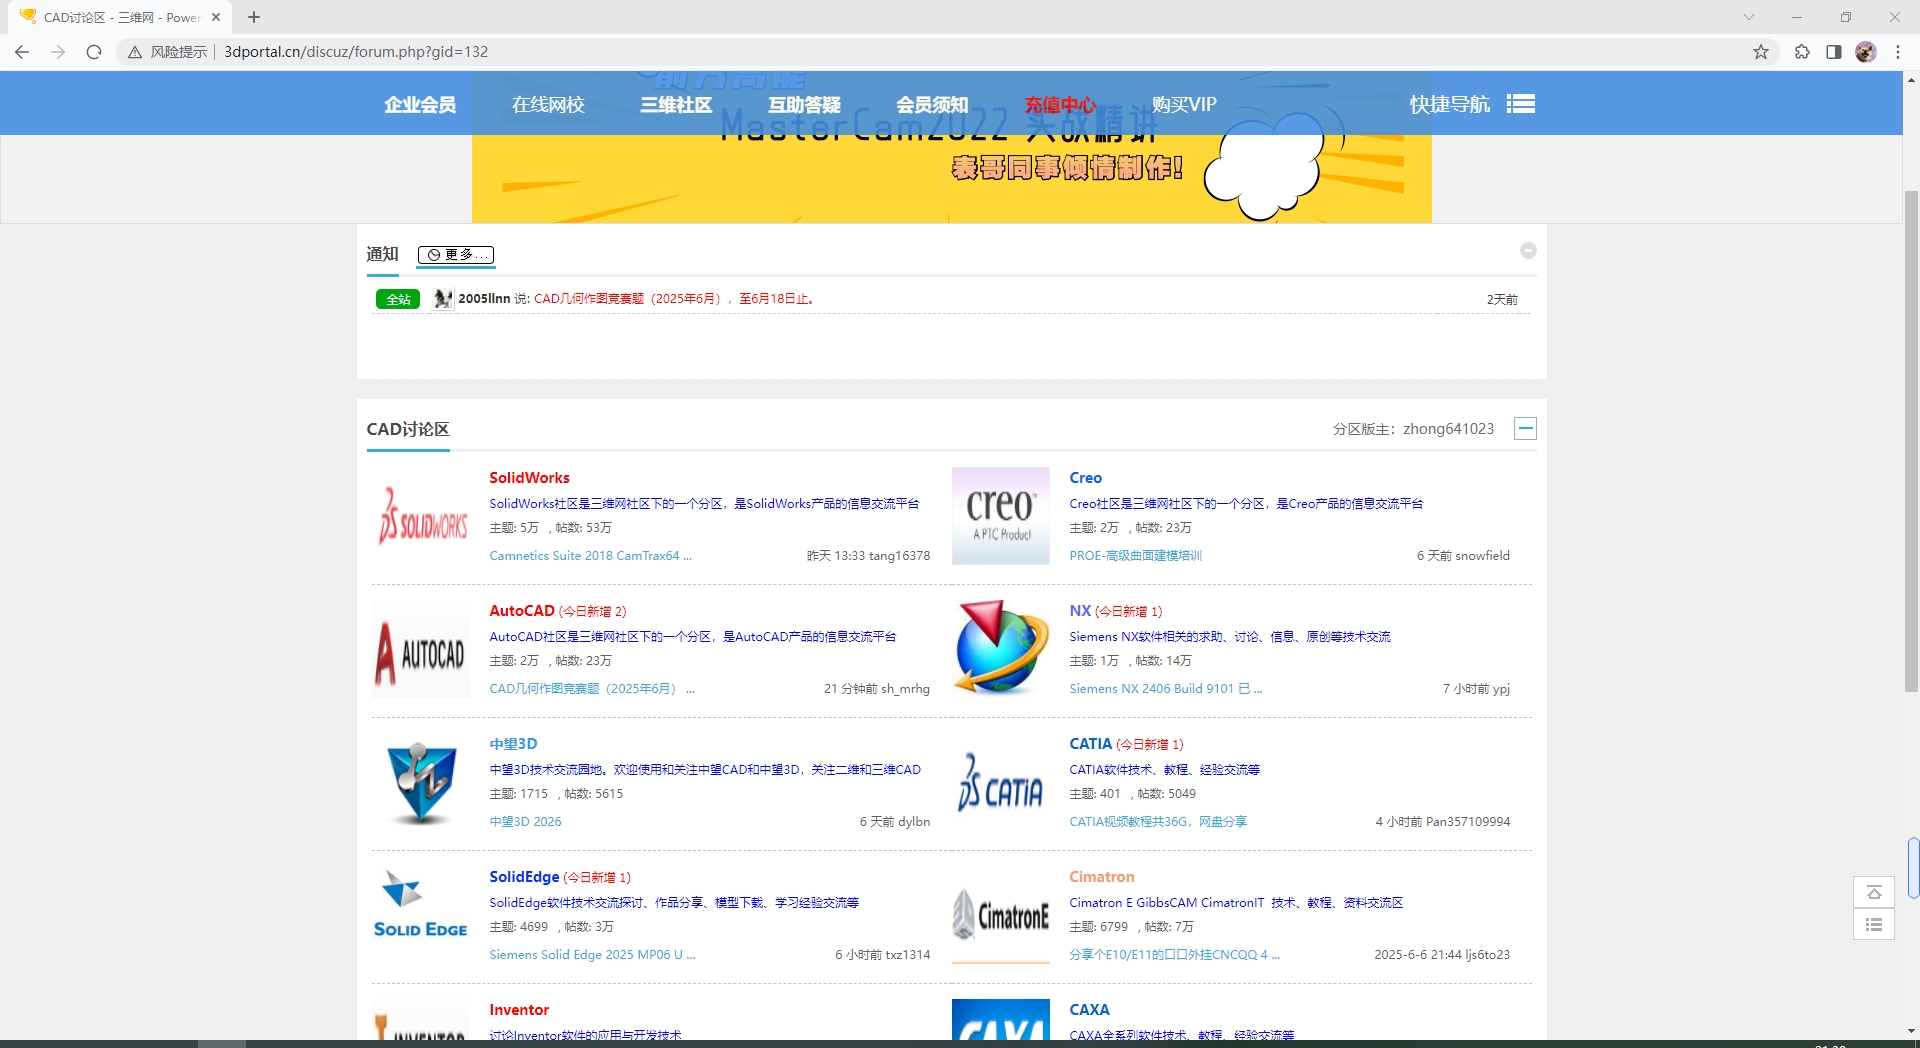The width and height of the screenshot is (1920, 1048).
Task: Click the 通知 section heading
Action: coord(382,254)
